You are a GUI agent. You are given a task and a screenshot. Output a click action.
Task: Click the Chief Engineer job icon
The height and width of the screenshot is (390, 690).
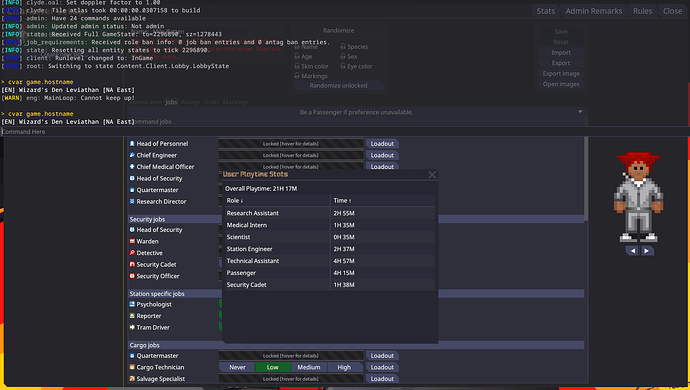(x=132, y=155)
